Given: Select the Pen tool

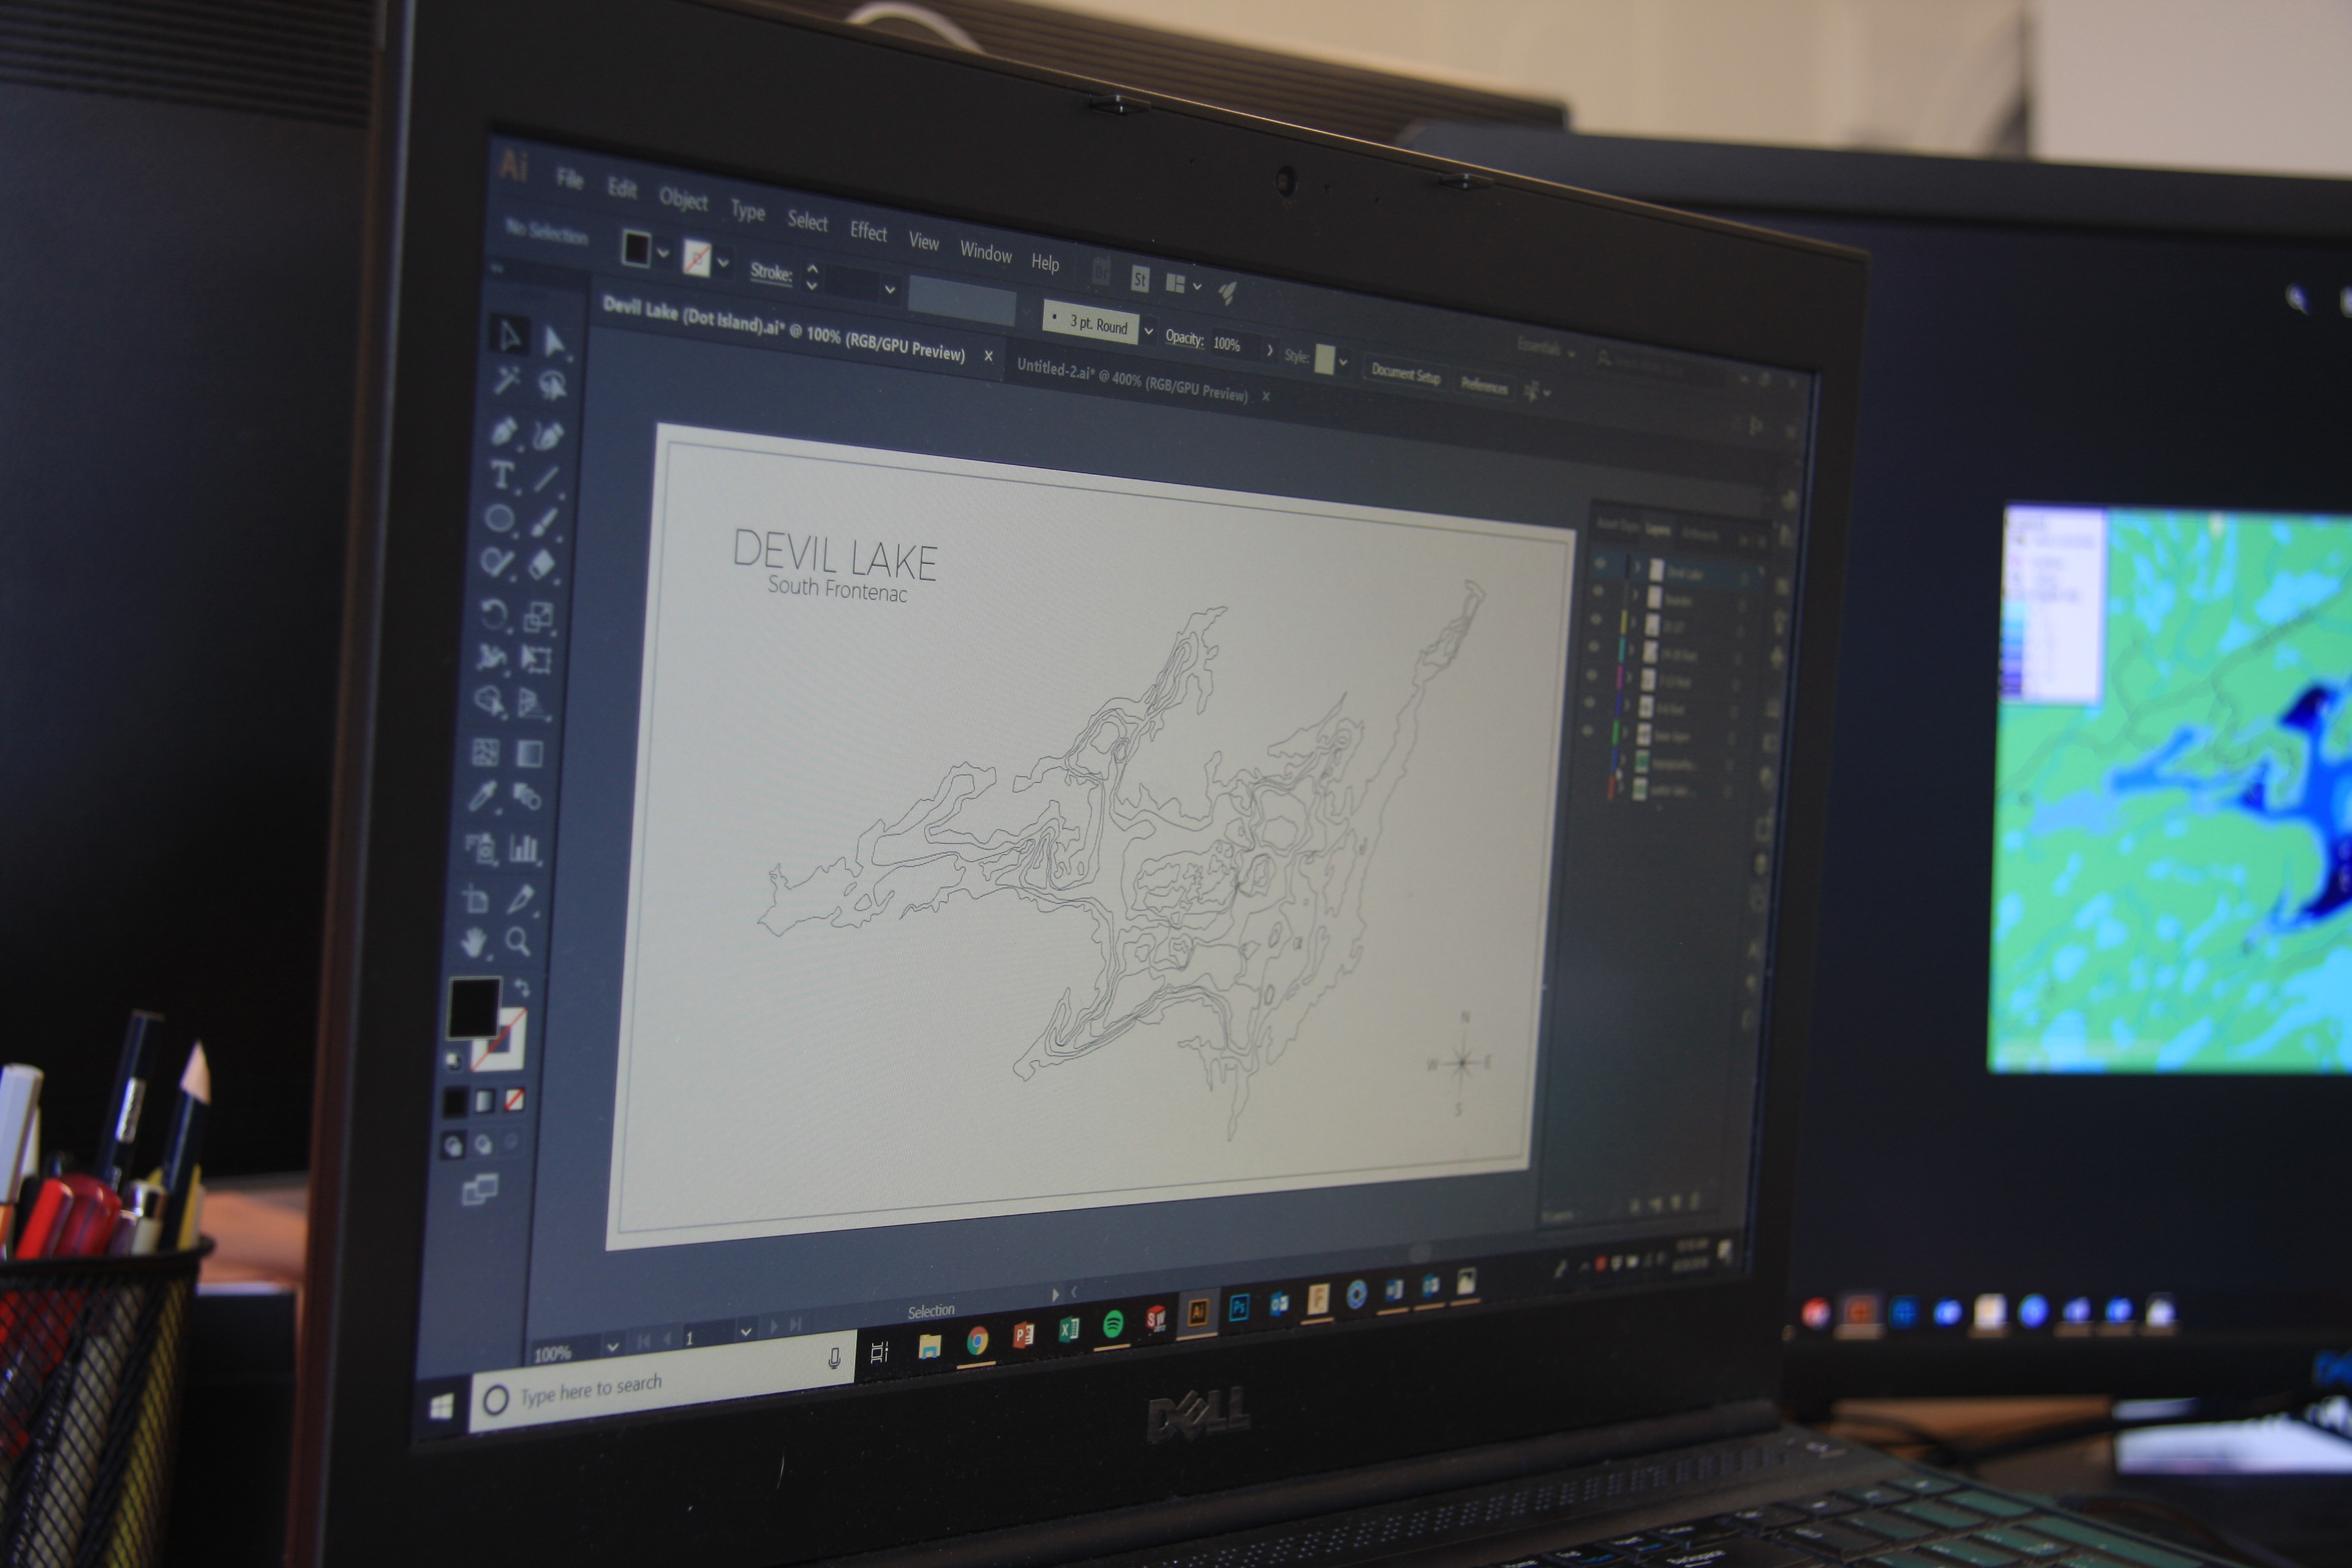Looking at the screenshot, I should (503, 431).
